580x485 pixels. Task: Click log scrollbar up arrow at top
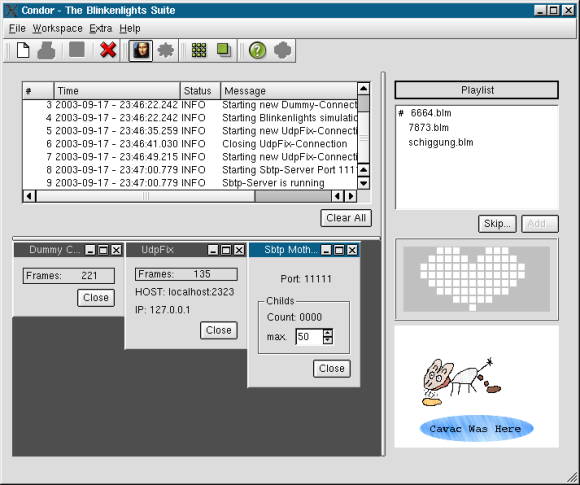coord(364,88)
